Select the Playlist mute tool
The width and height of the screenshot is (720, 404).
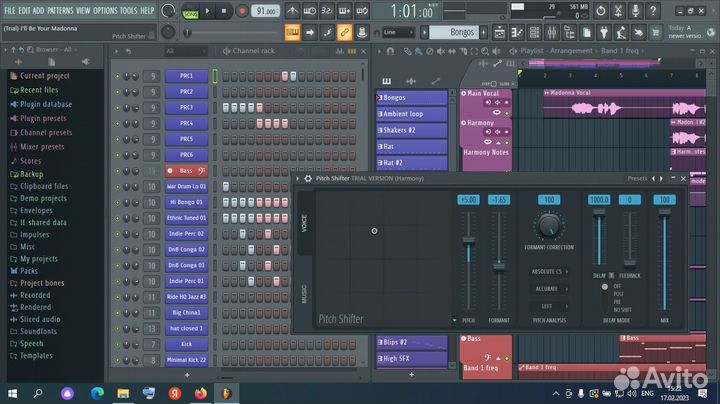pos(441,51)
